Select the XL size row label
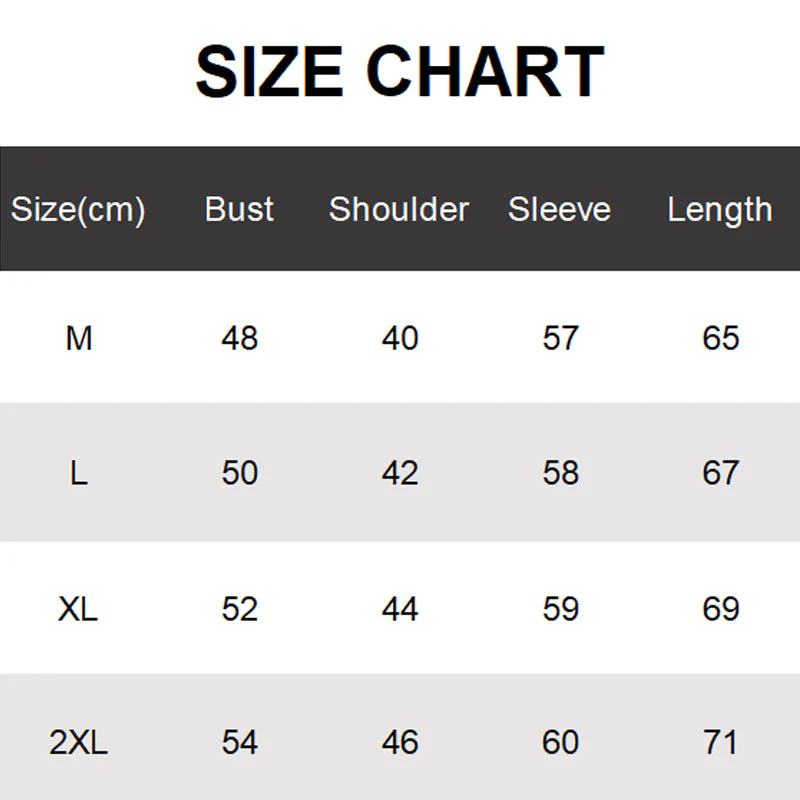 click(x=78, y=608)
